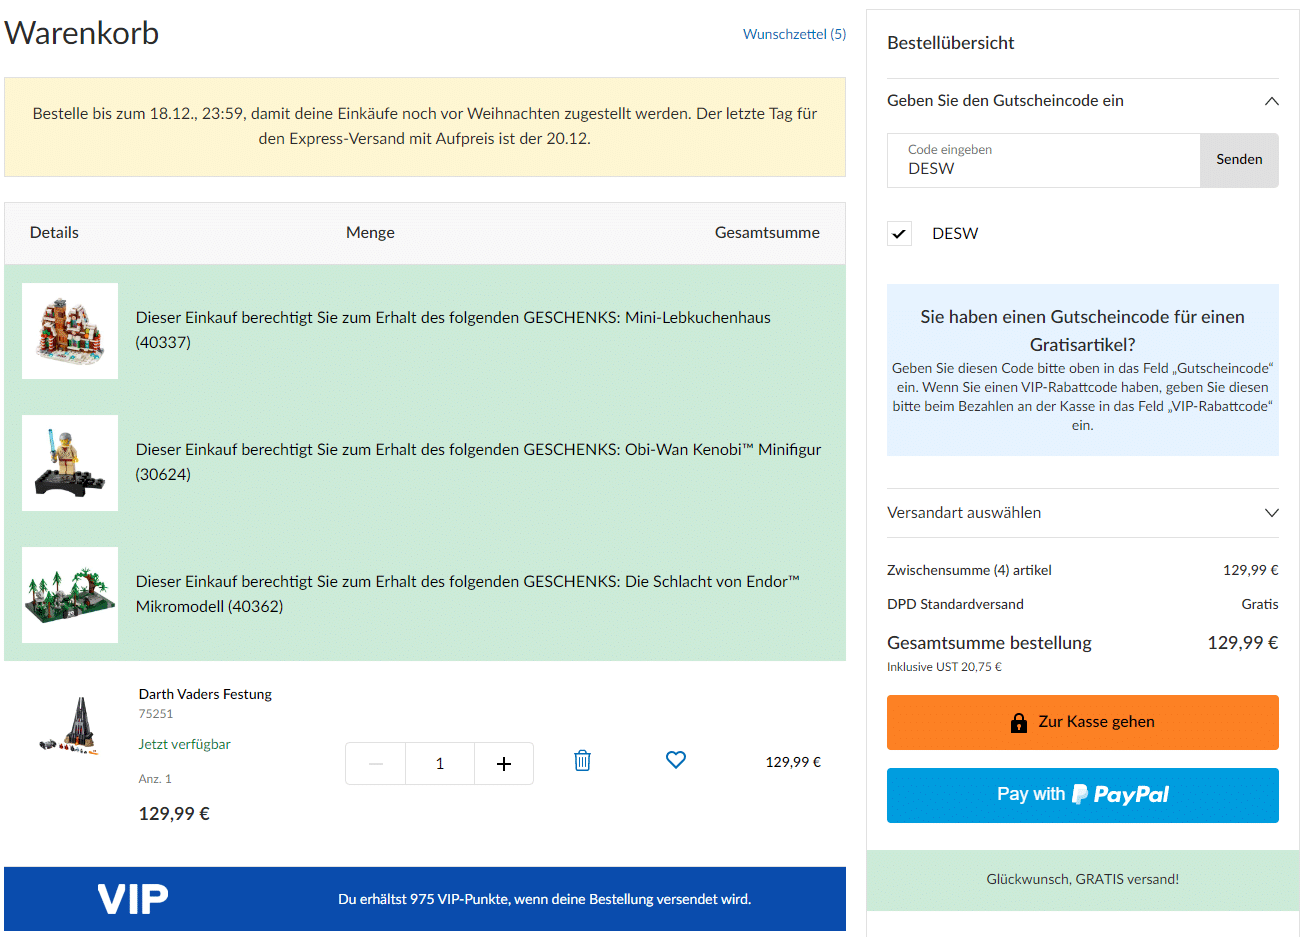Select the Gesamtsumme bestellung amount 129,99 €

(1243, 643)
